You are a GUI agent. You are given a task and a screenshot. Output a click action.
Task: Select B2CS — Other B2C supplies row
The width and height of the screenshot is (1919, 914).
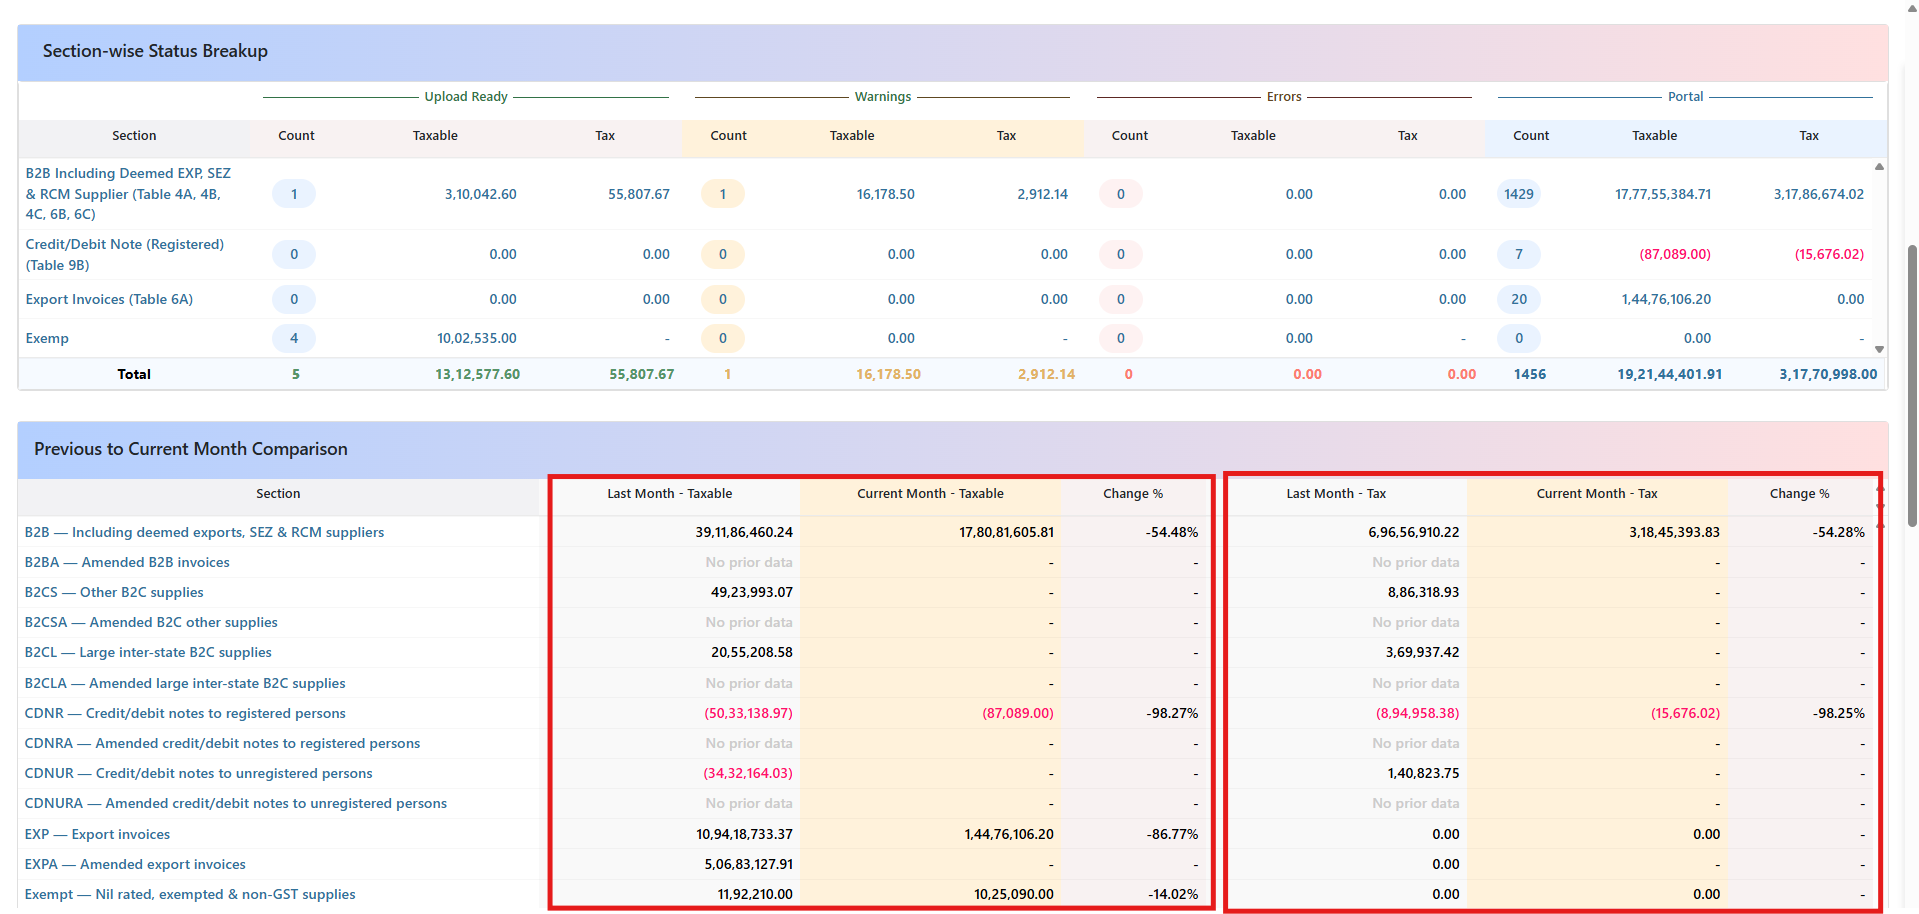[x=114, y=592]
